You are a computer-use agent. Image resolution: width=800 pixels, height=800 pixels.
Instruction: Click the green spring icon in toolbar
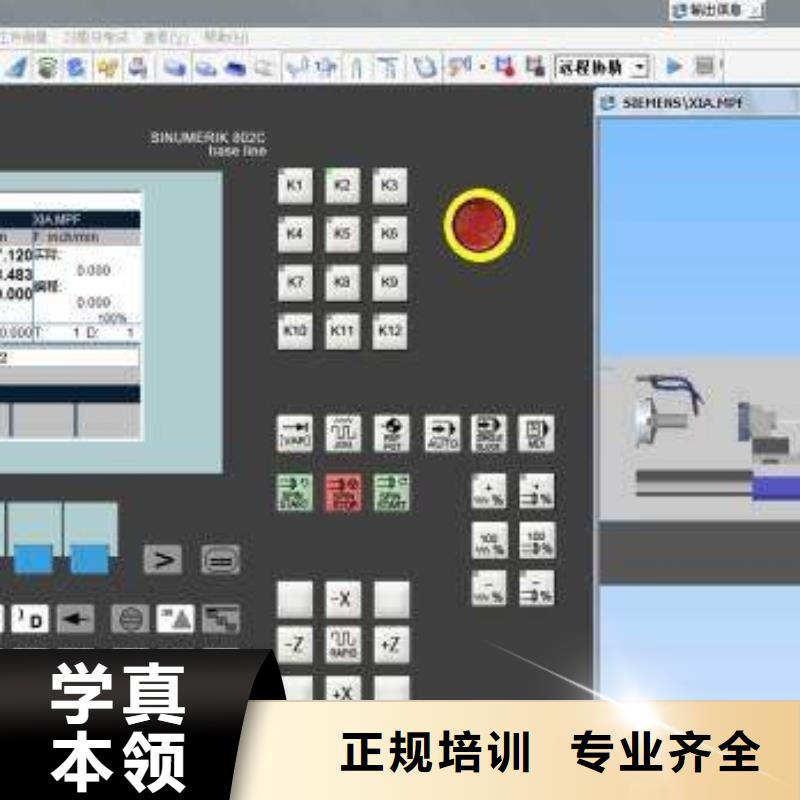(x=47, y=67)
